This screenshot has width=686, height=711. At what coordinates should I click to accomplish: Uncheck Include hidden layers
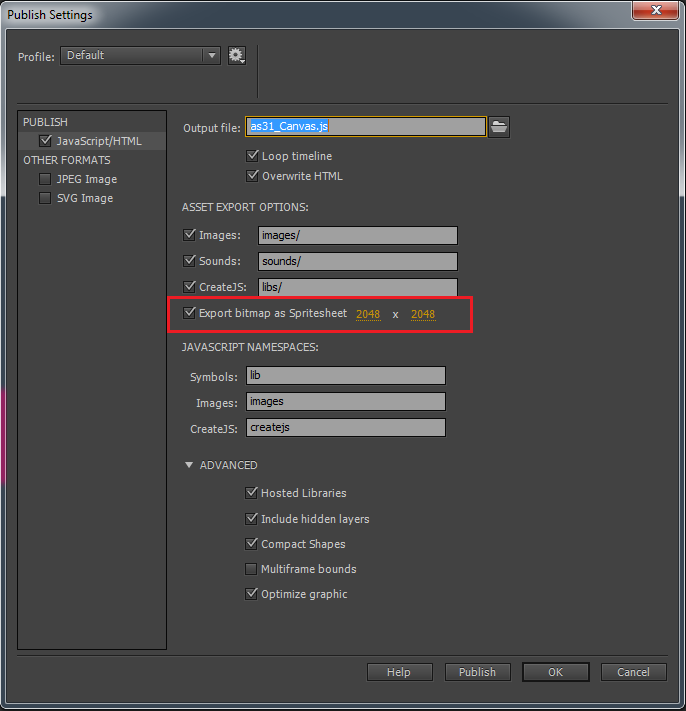(251, 519)
